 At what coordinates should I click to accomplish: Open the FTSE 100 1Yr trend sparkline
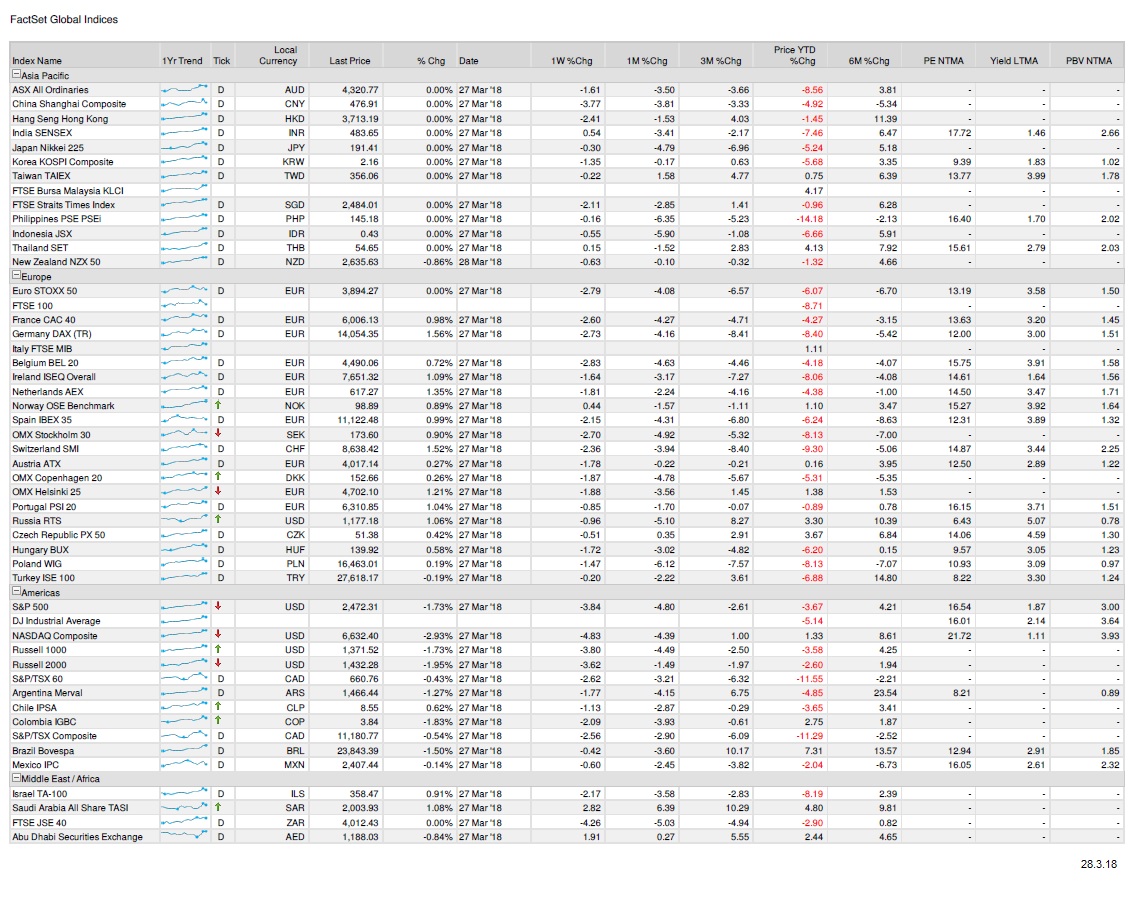(x=184, y=305)
